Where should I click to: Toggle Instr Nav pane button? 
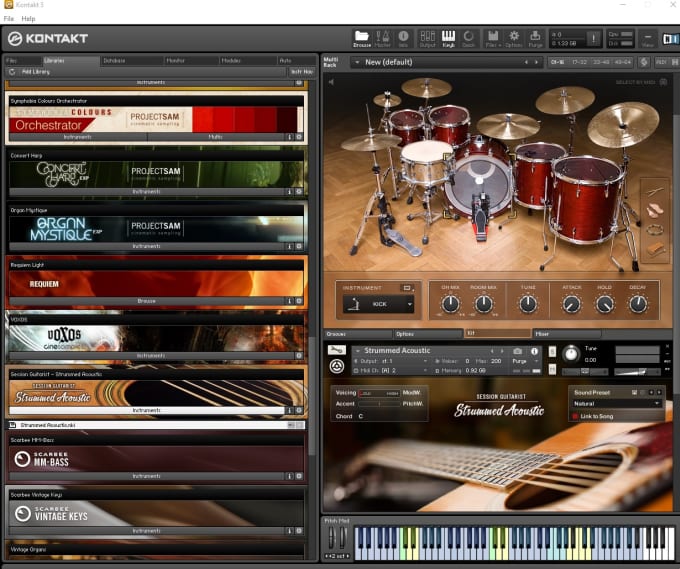click(x=302, y=72)
